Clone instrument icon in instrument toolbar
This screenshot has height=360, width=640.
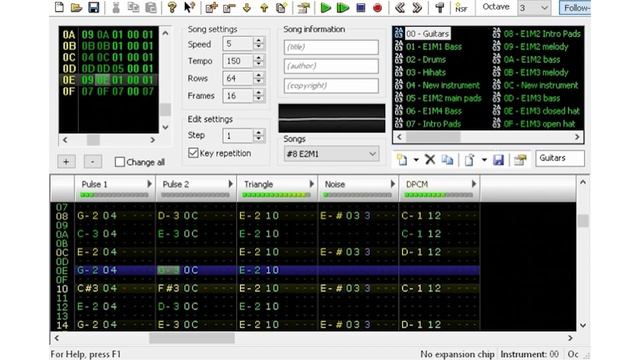pos(447,160)
